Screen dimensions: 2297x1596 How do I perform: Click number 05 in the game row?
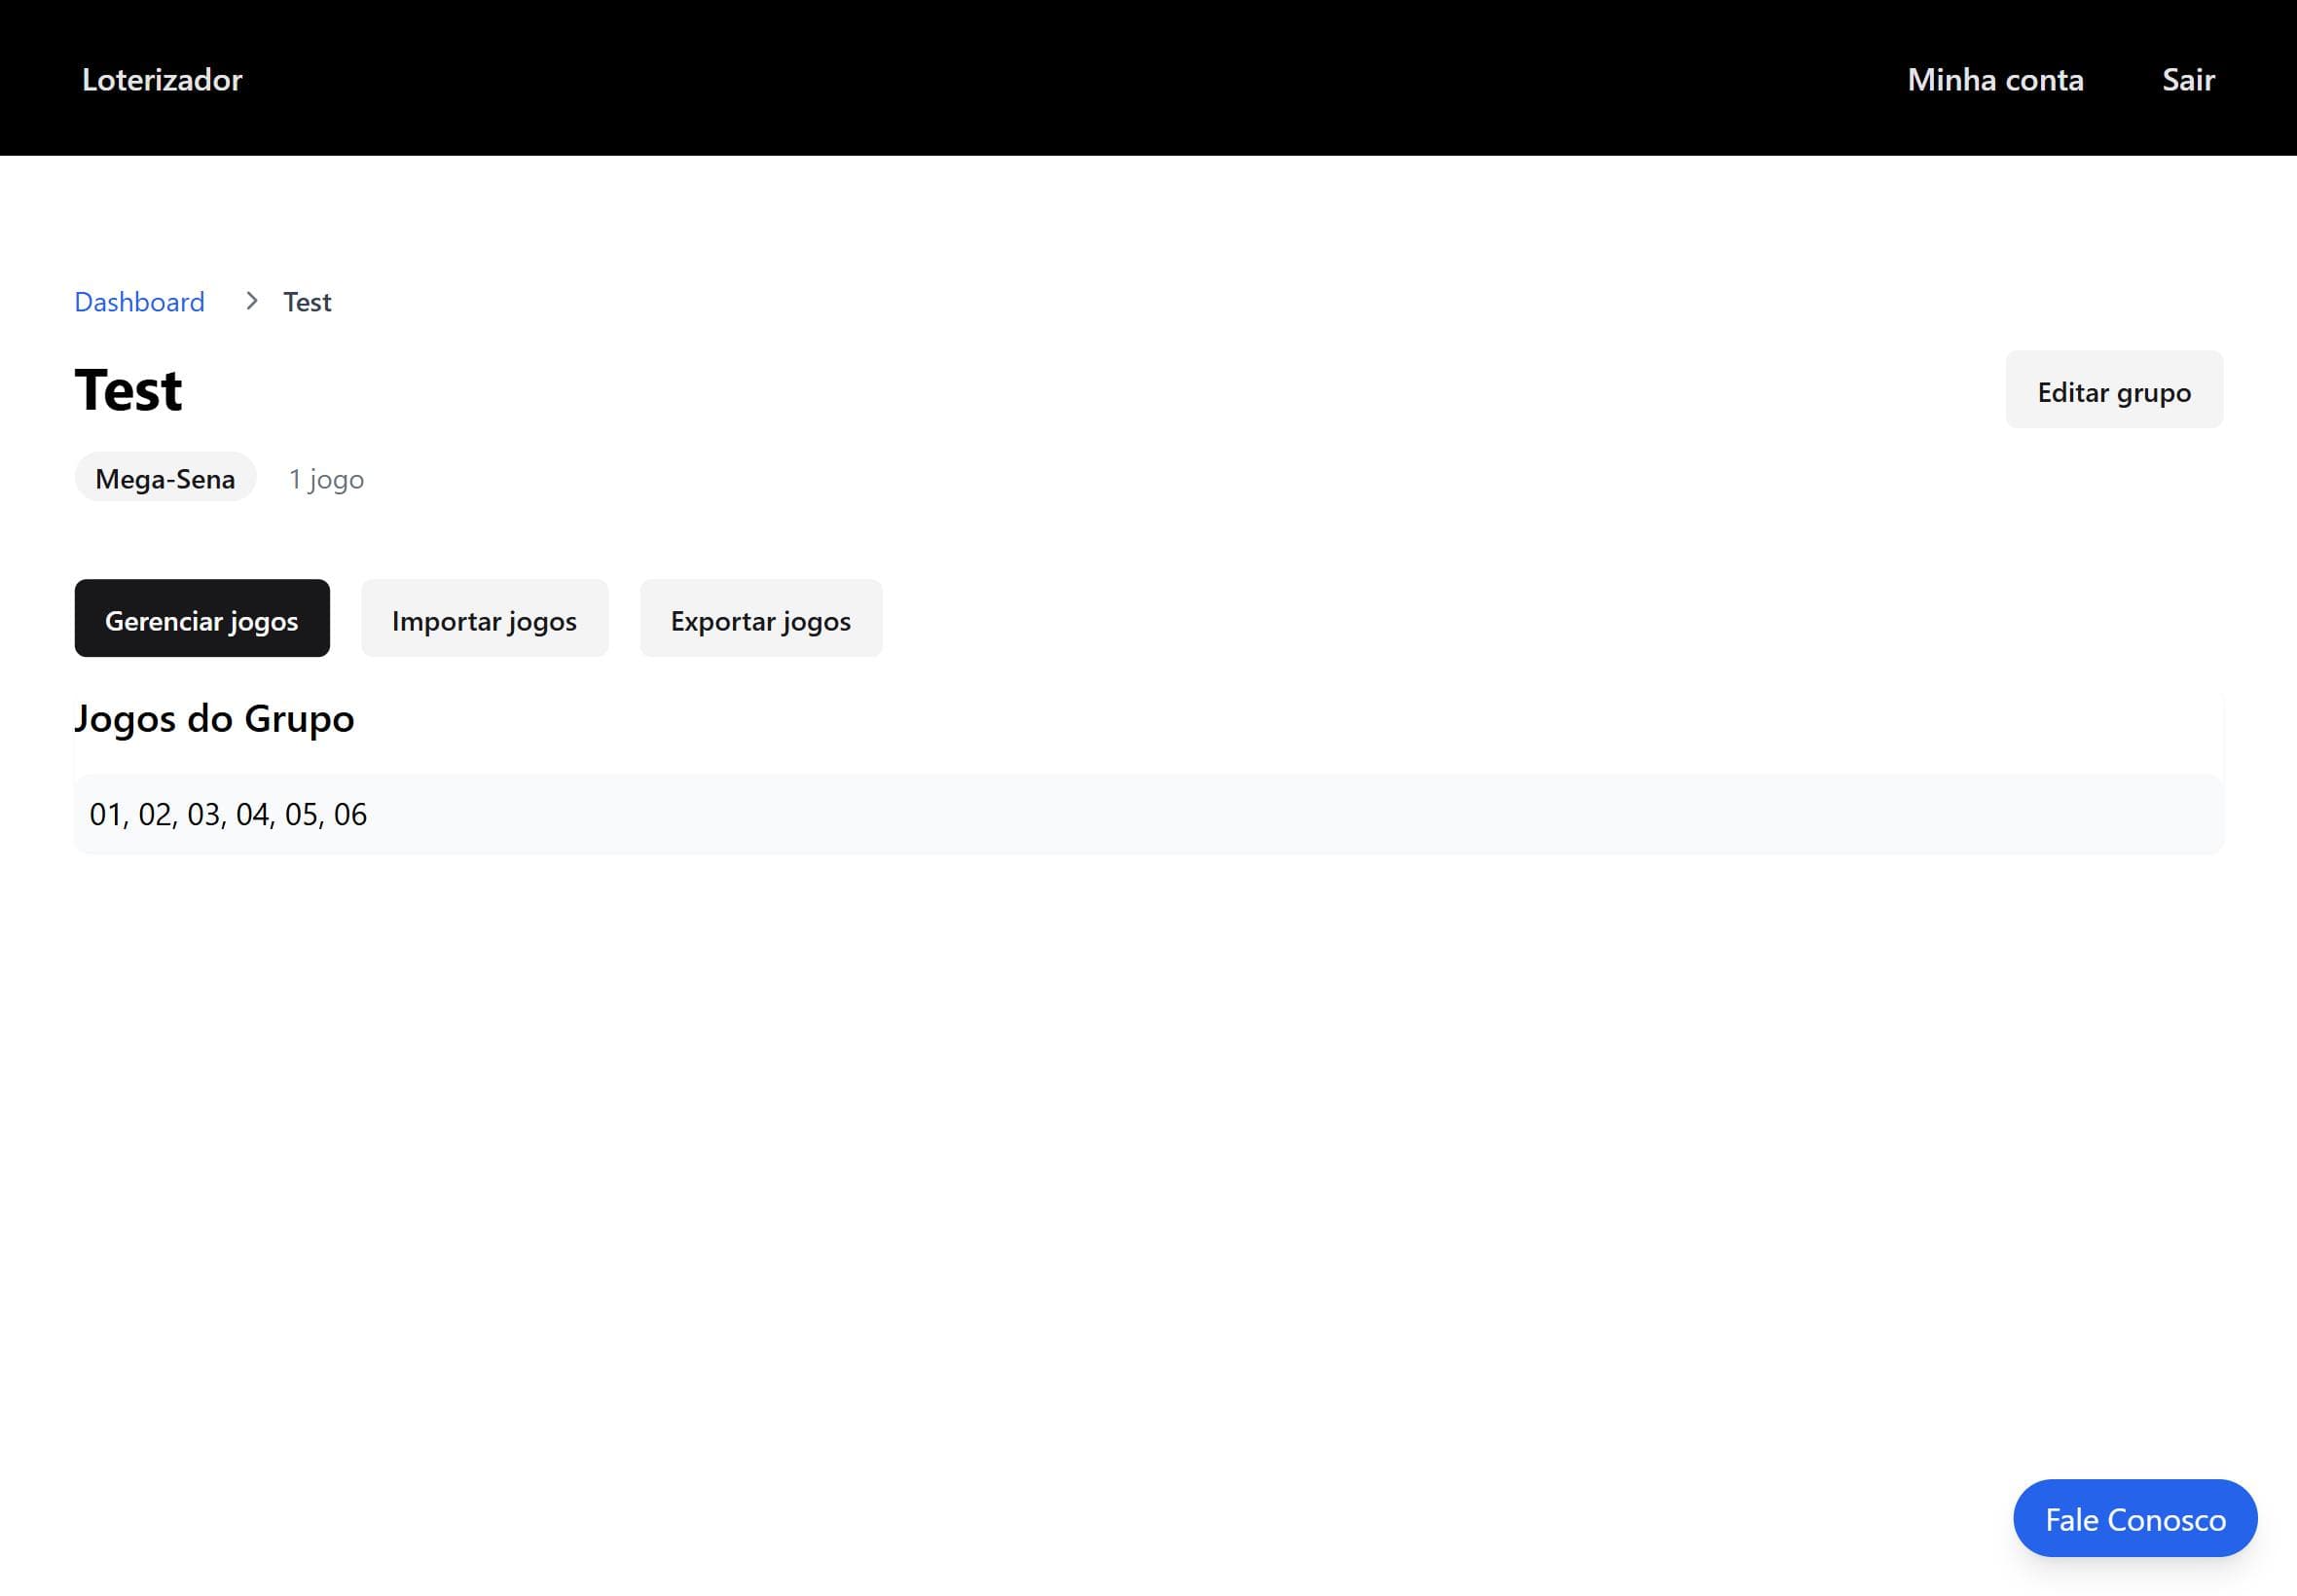301,814
